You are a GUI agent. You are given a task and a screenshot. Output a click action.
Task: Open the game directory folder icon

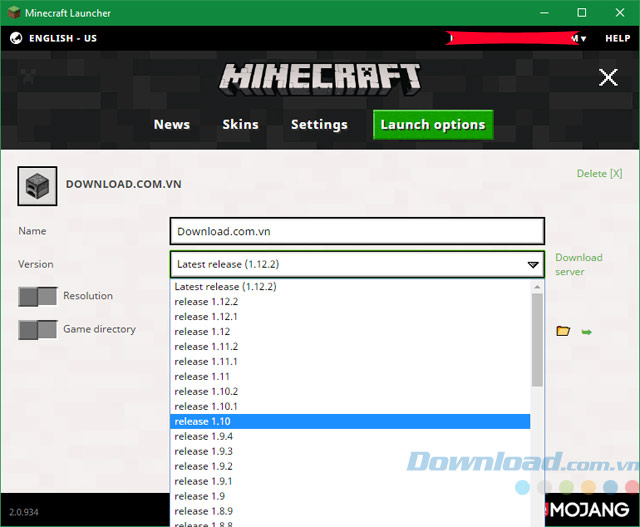click(x=563, y=331)
